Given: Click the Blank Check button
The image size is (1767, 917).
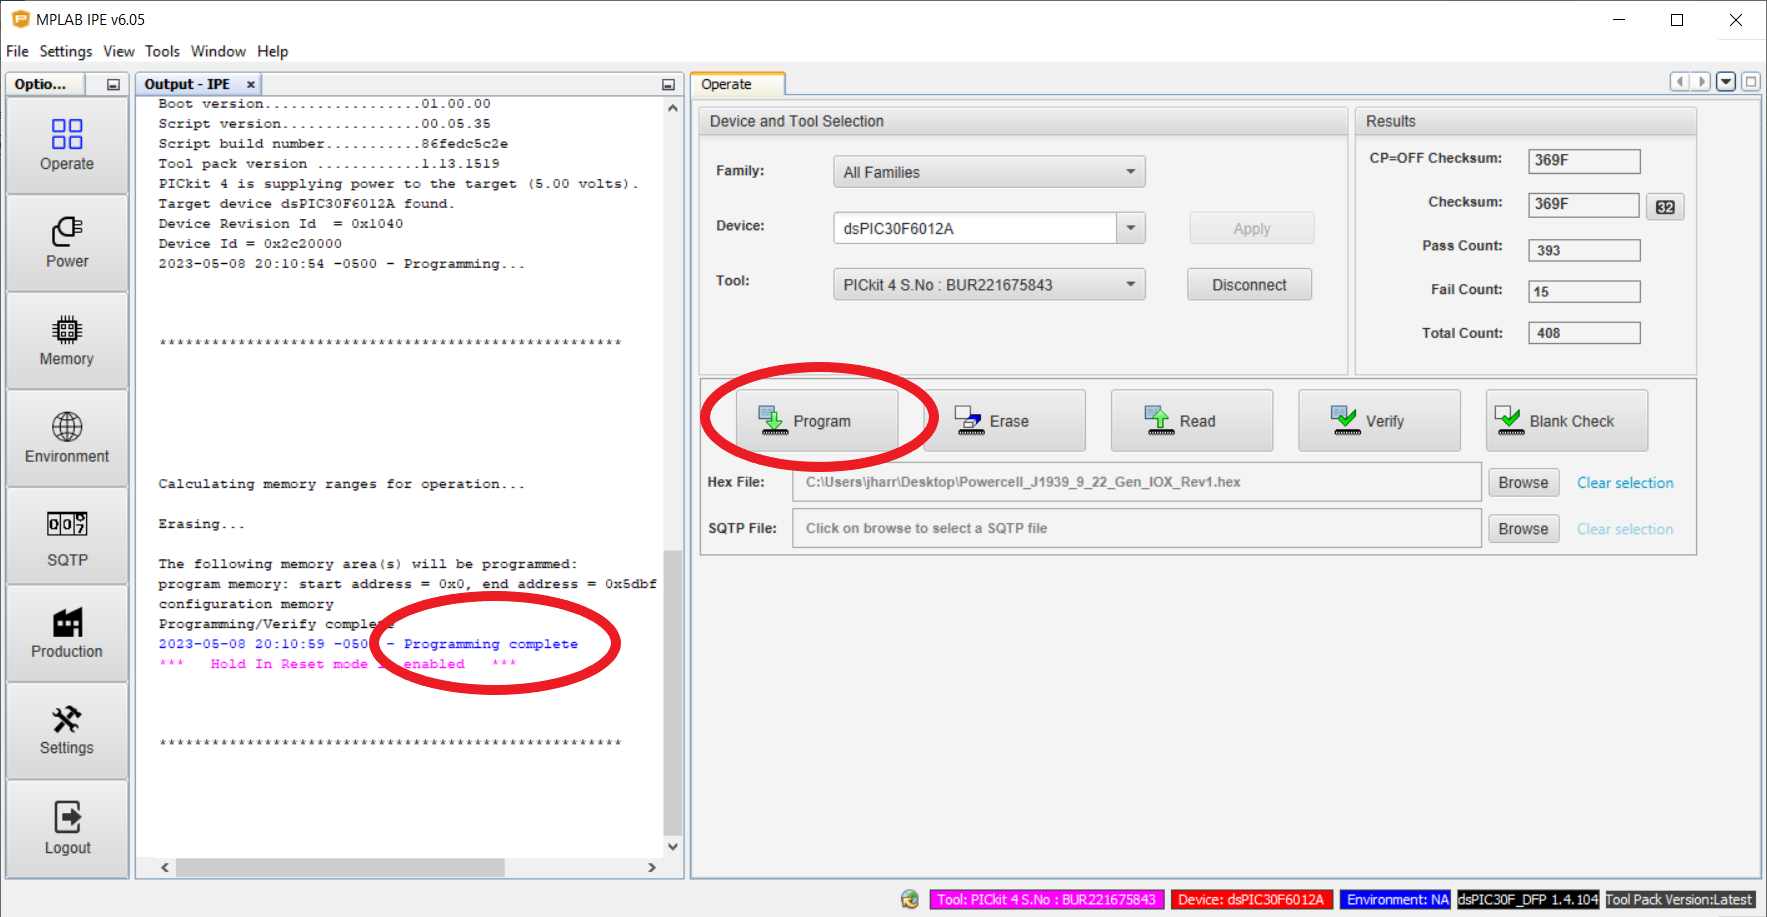Looking at the screenshot, I should point(1566,421).
